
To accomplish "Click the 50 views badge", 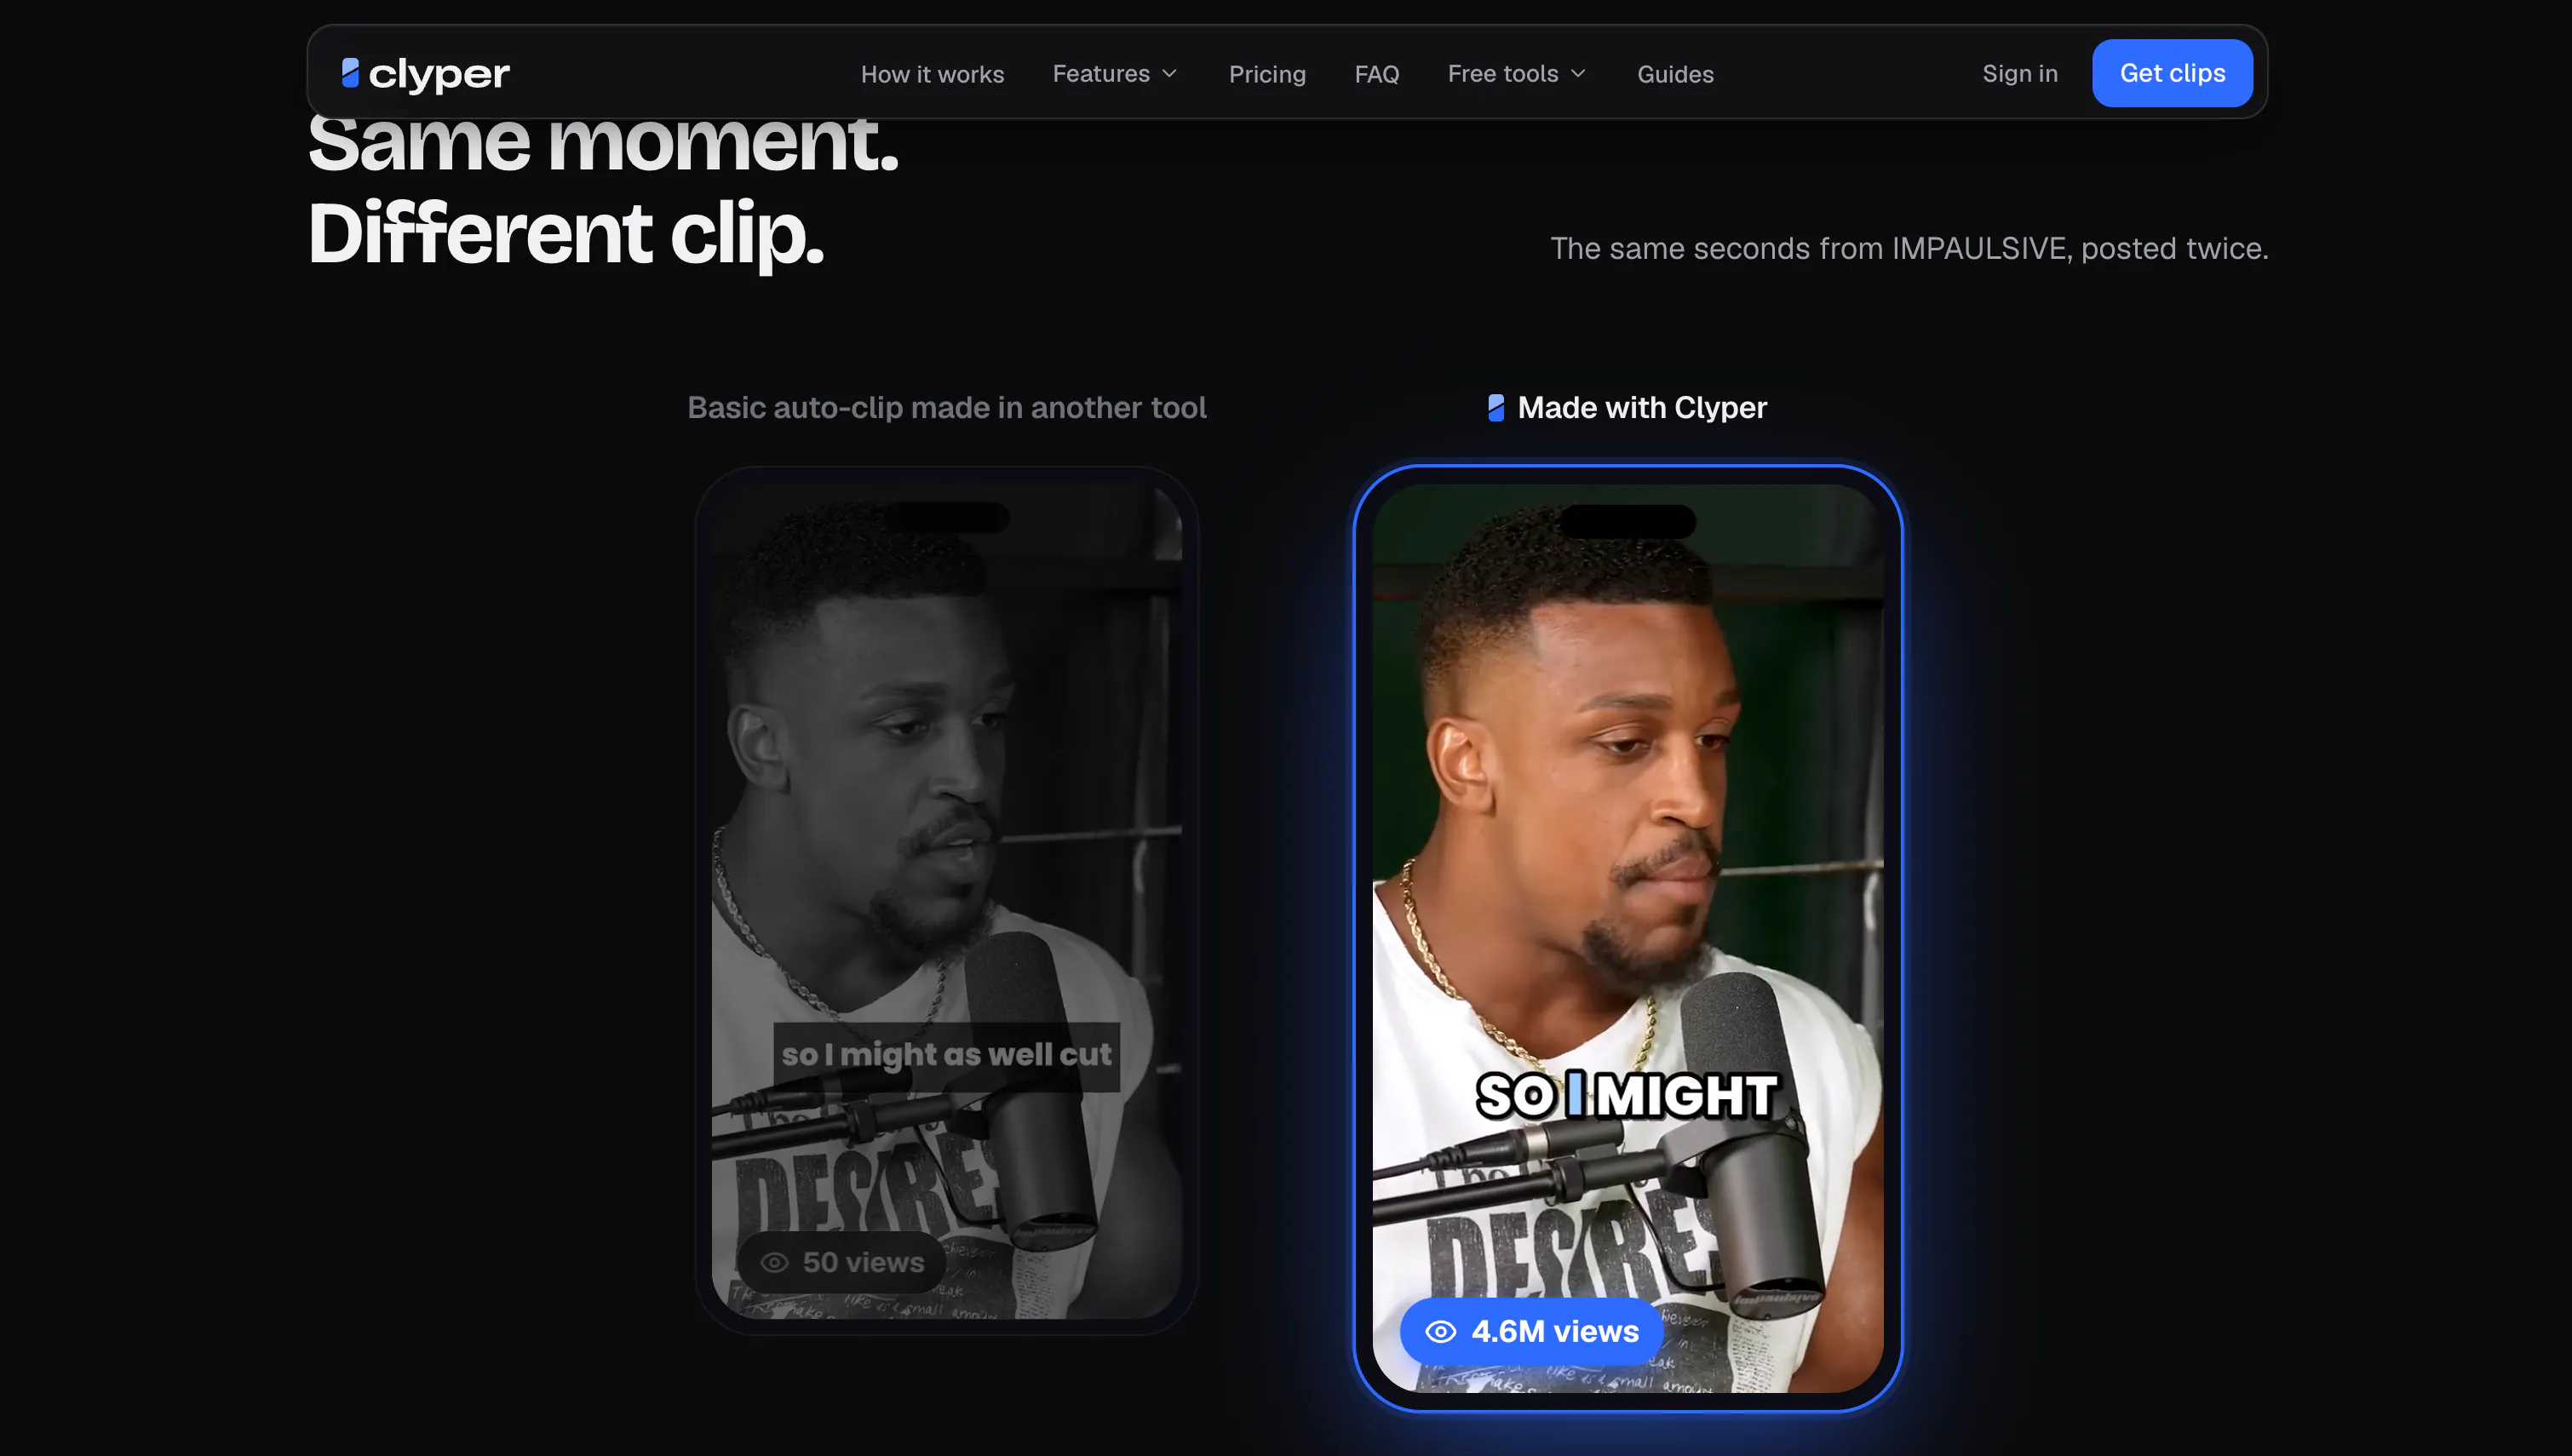I will pyautogui.click(x=842, y=1262).
